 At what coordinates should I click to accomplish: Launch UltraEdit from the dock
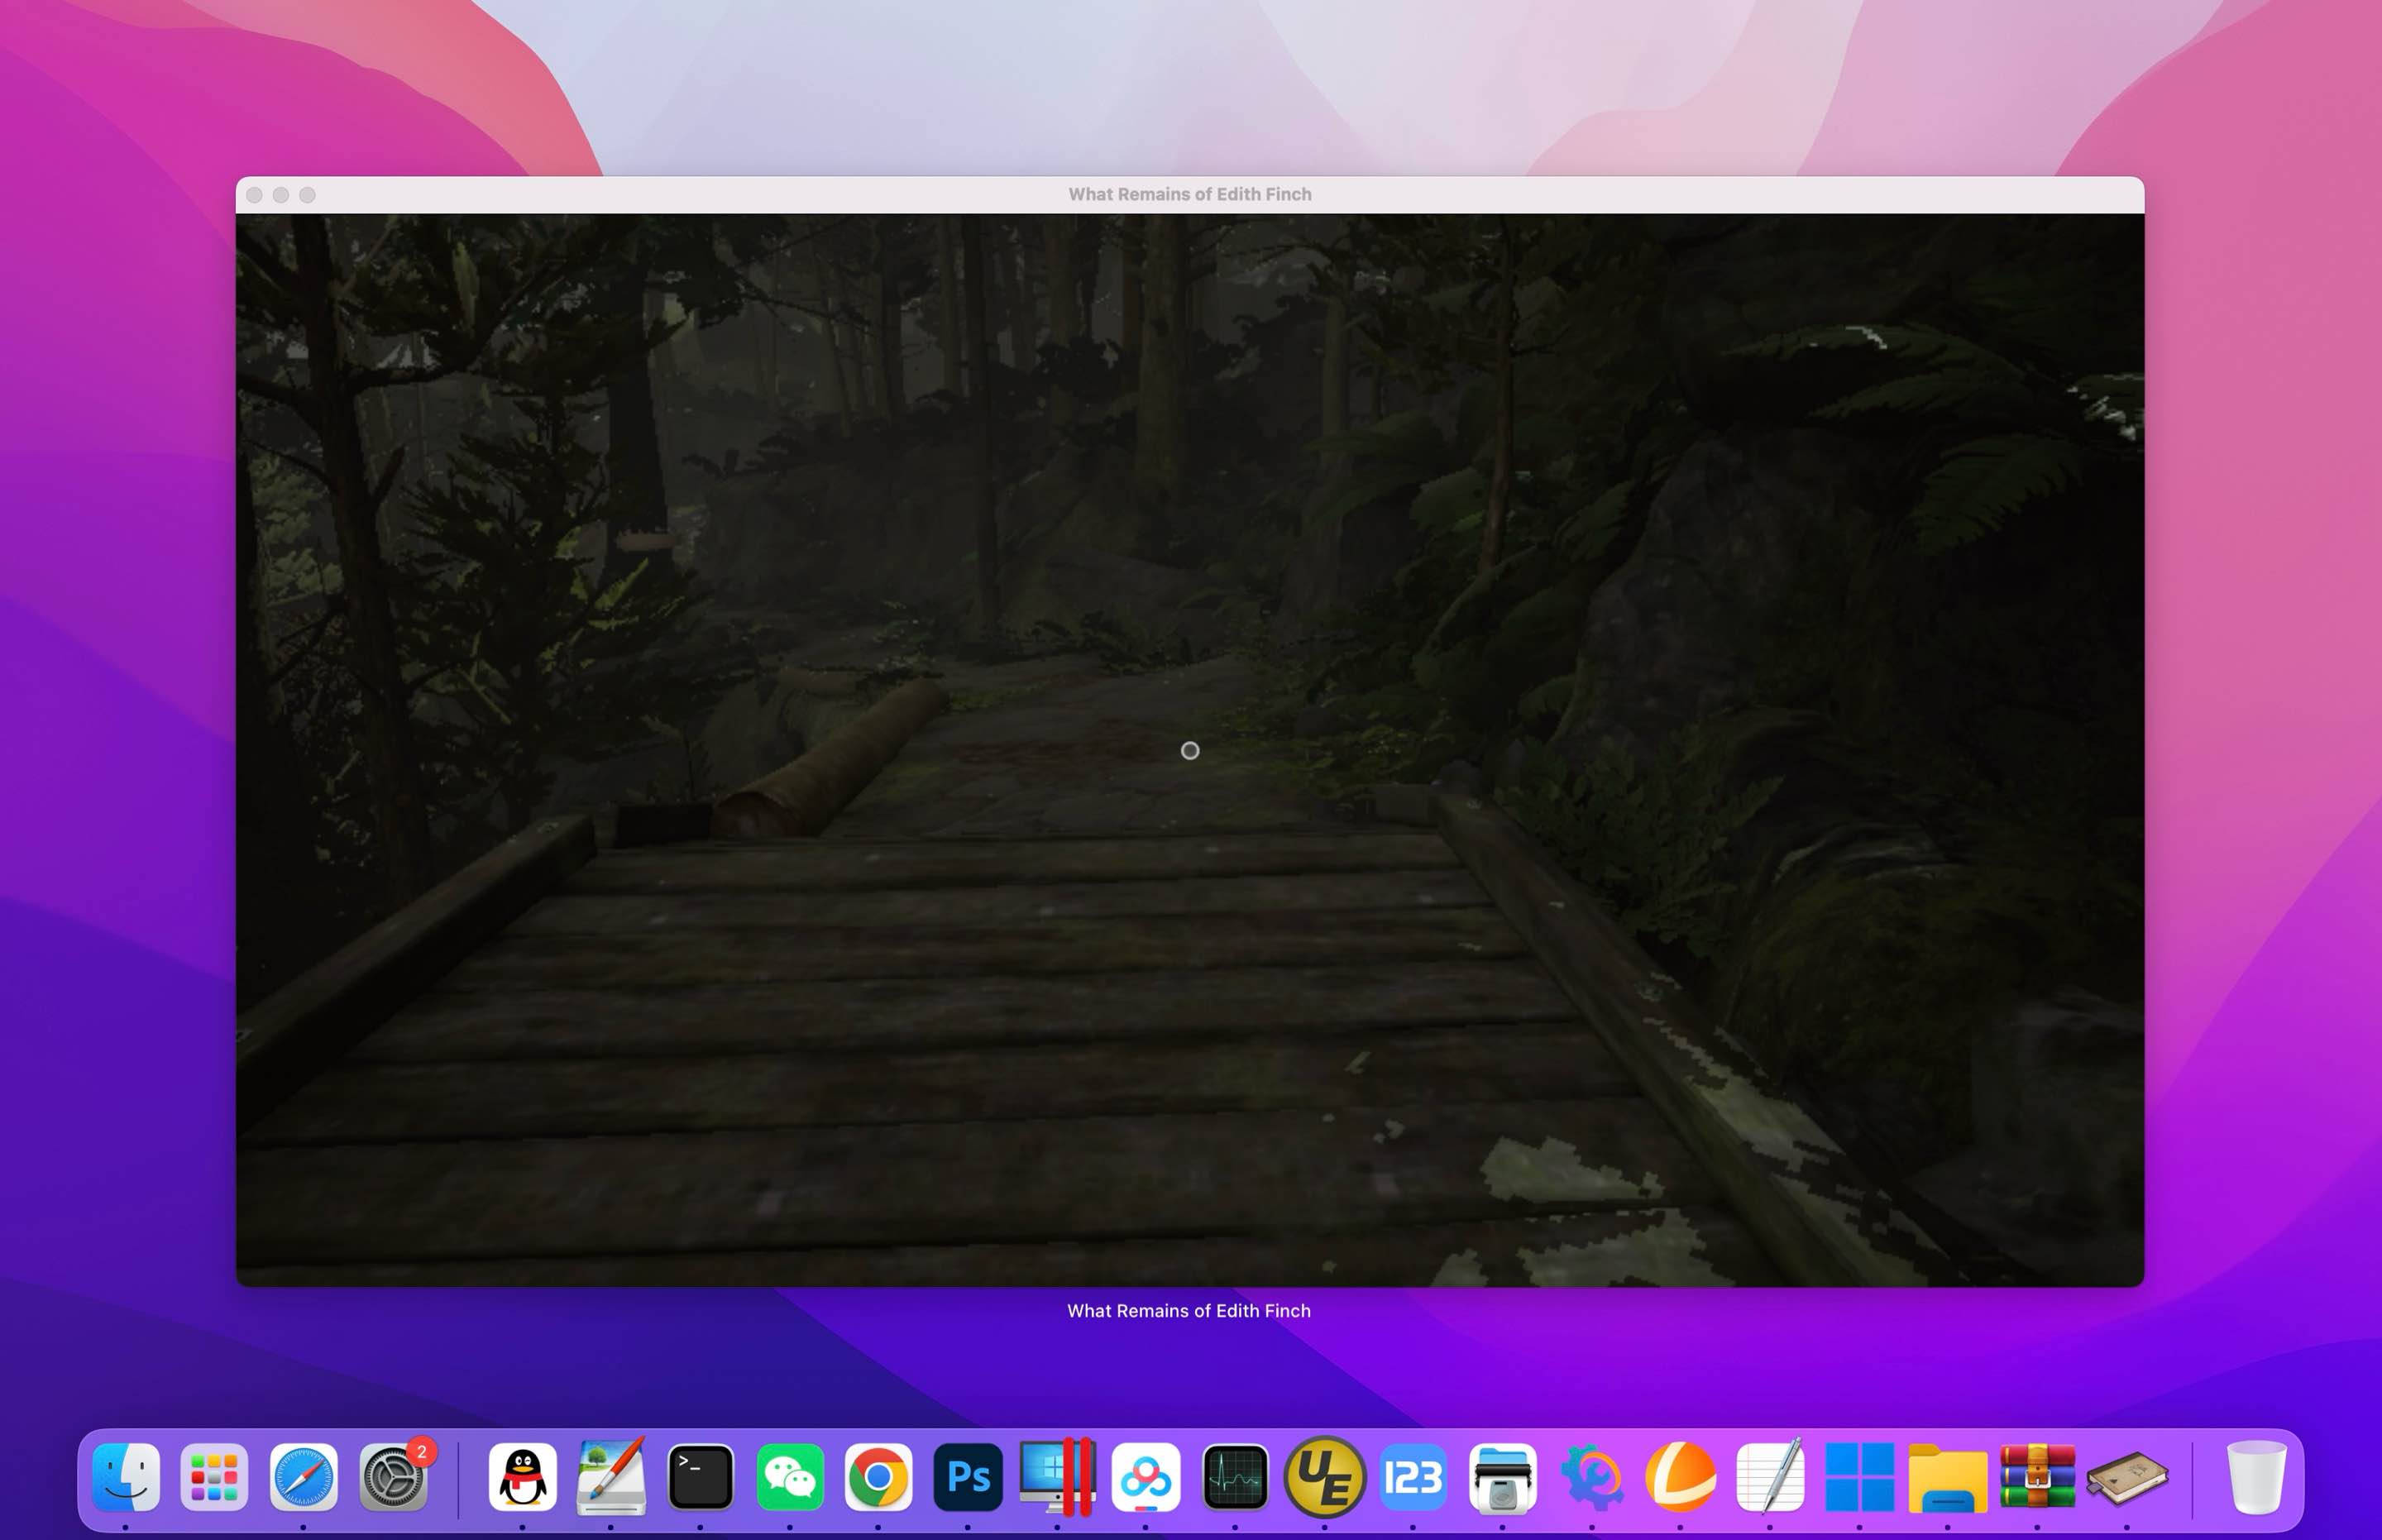pyautogui.click(x=1324, y=1476)
